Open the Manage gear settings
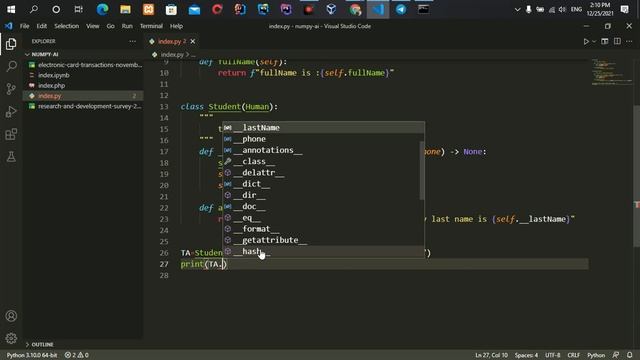Image resolution: width=640 pixels, height=360 pixels. click(11, 338)
